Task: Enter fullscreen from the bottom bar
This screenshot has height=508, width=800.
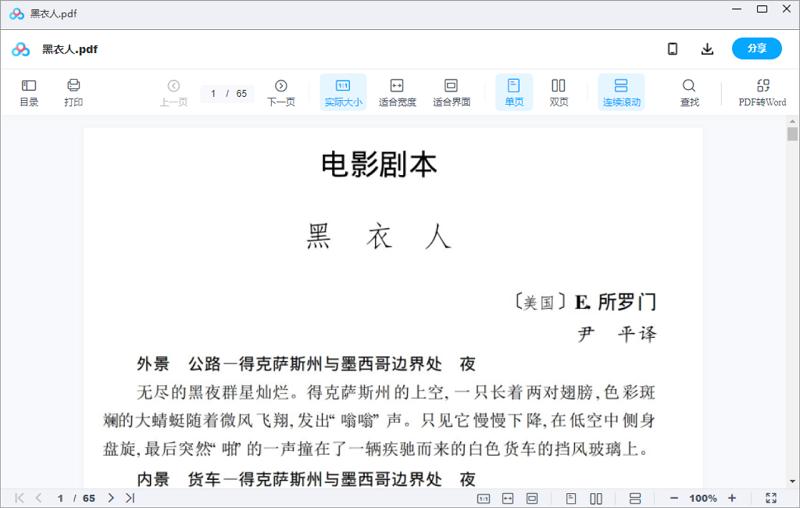Action: point(771,498)
